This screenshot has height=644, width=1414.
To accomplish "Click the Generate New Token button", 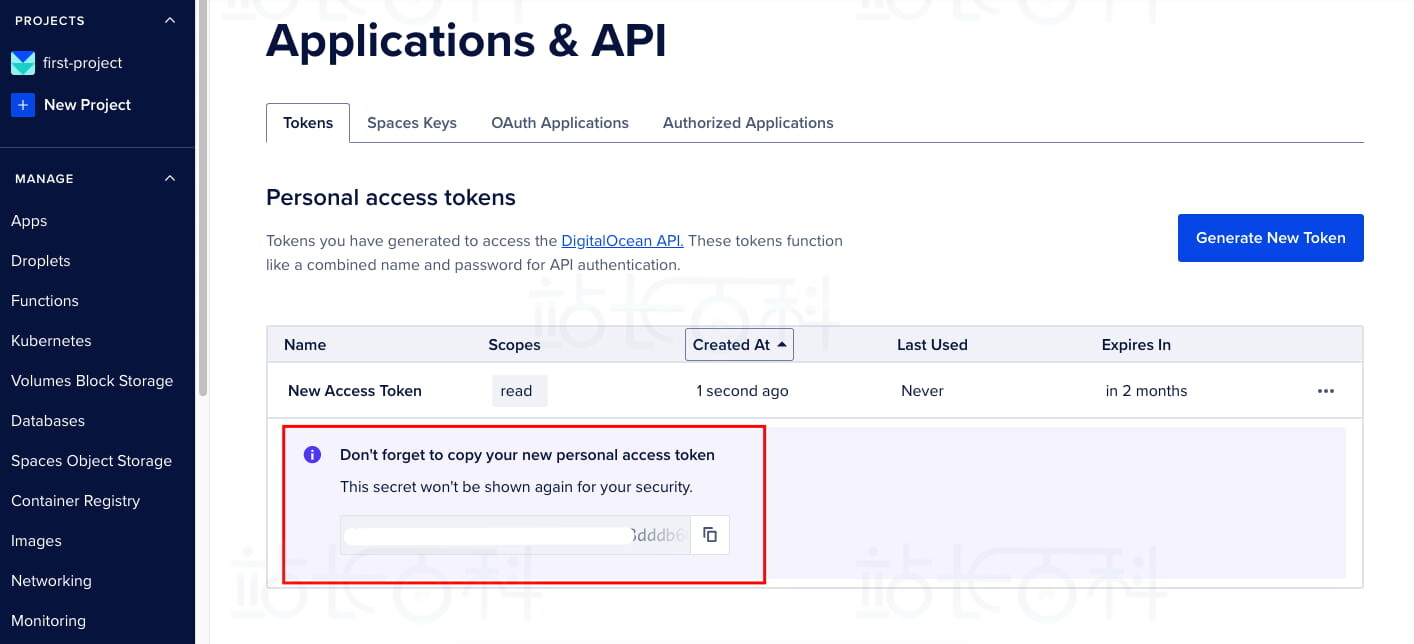I will 1270,238.
